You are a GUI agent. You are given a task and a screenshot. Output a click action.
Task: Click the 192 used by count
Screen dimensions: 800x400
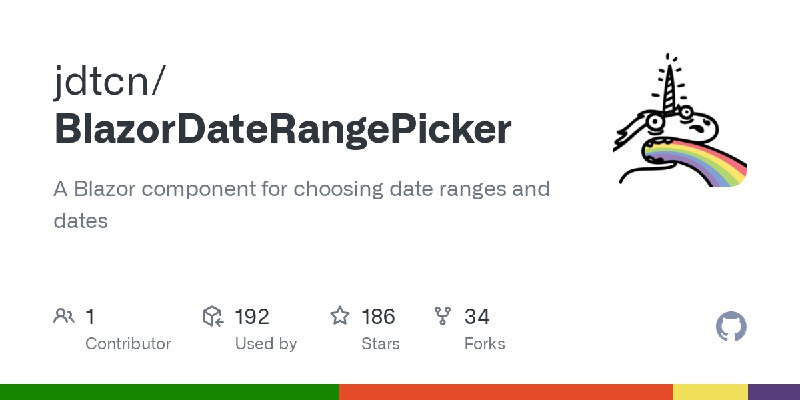point(252,317)
